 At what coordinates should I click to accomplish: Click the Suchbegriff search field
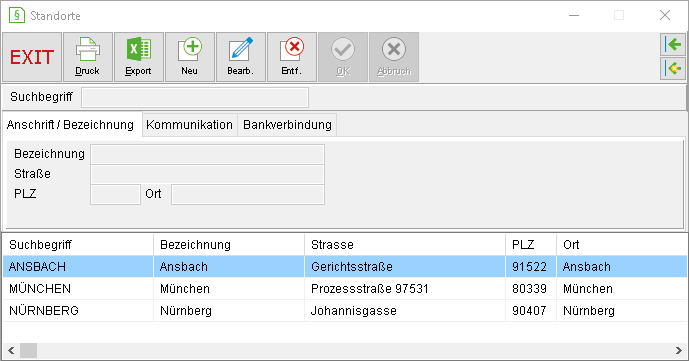(195, 97)
